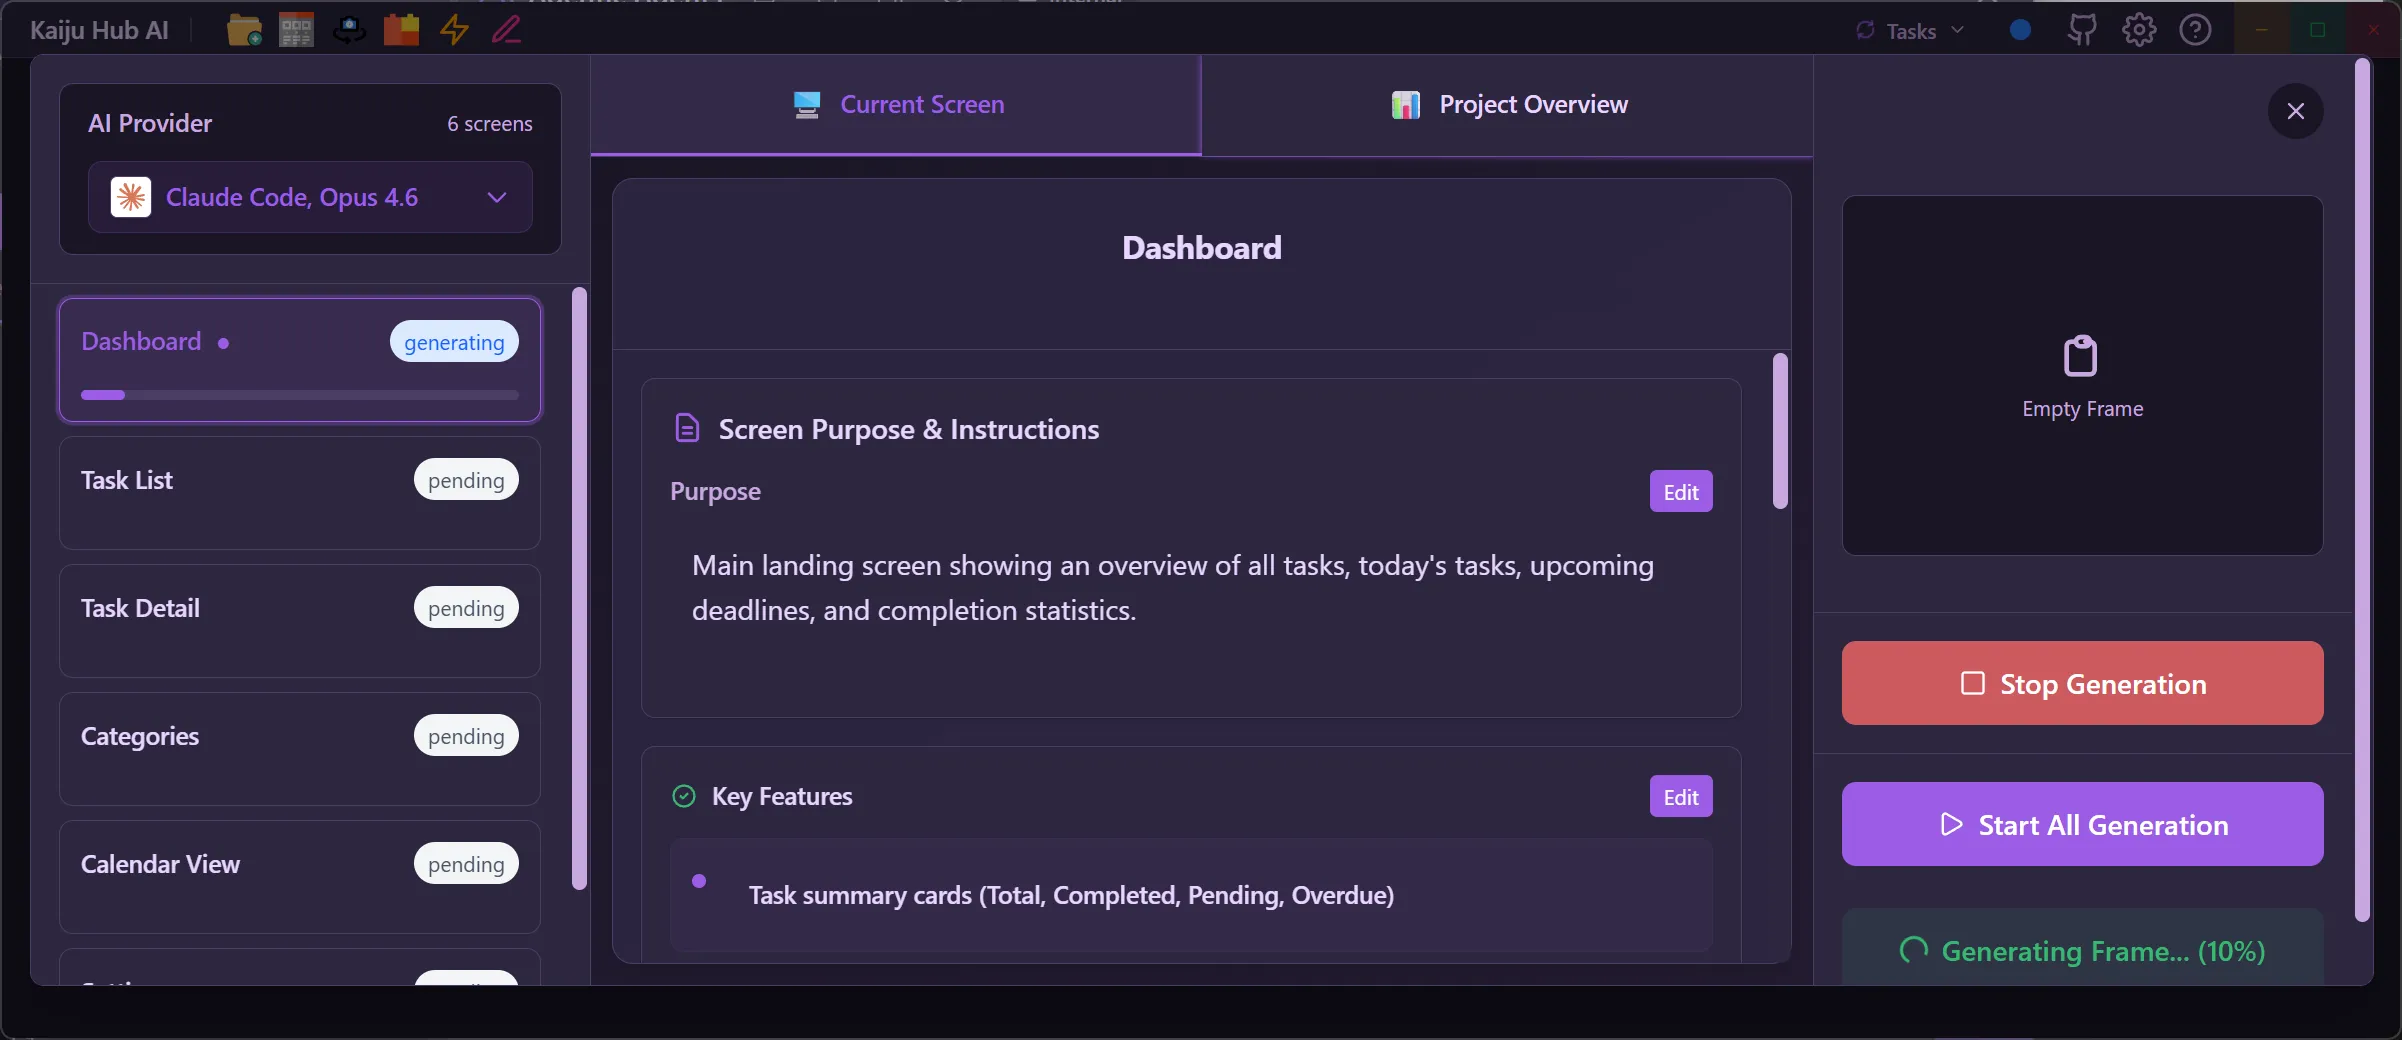Click the help question mark icon
Image resolution: width=2402 pixels, height=1040 pixels.
click(2195, 30)
